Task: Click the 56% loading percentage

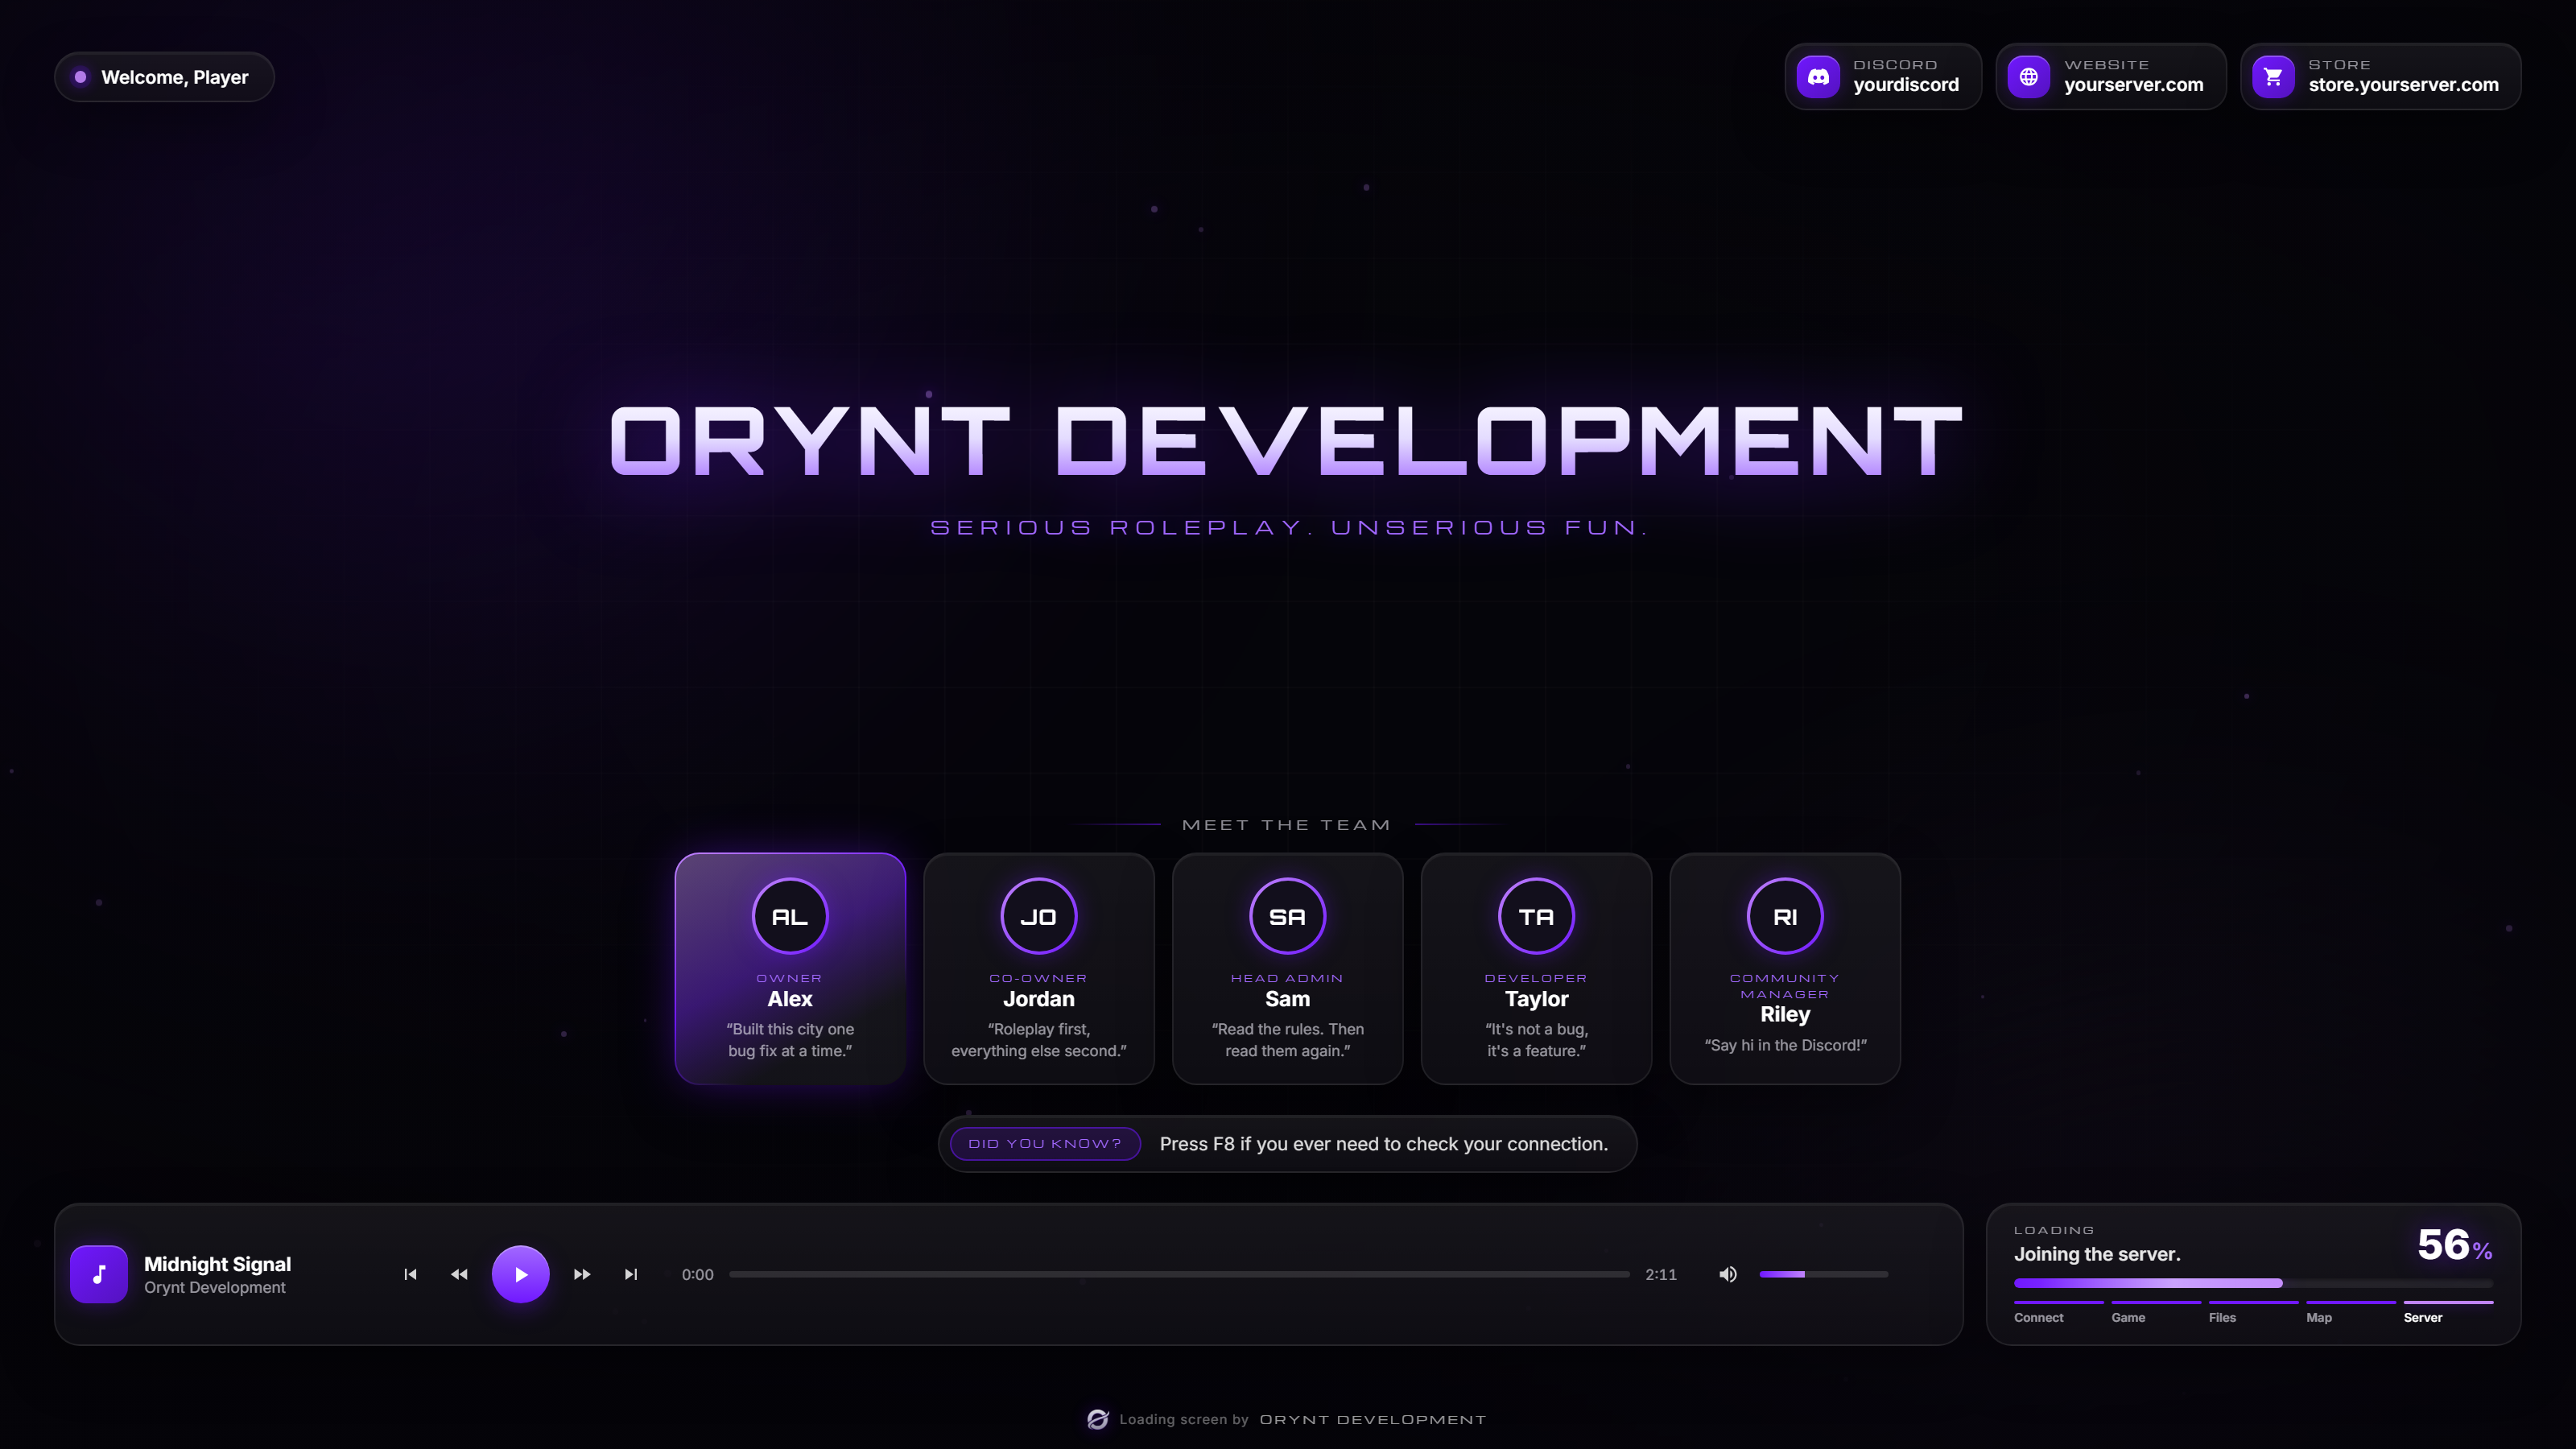Action: pyautogui.click(x=2455, y=1245)
